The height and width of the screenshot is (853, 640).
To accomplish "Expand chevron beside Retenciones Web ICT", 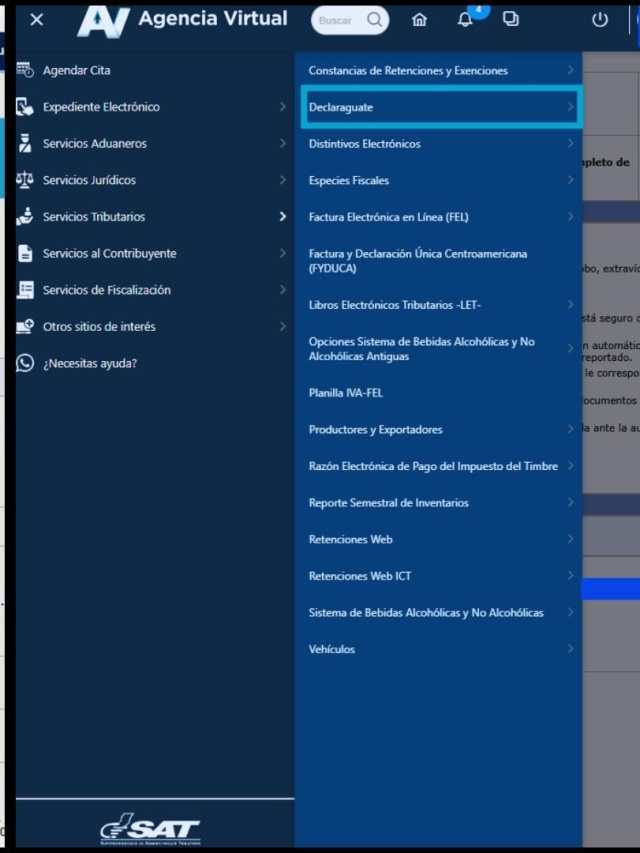I will click(x=570, y=575).
